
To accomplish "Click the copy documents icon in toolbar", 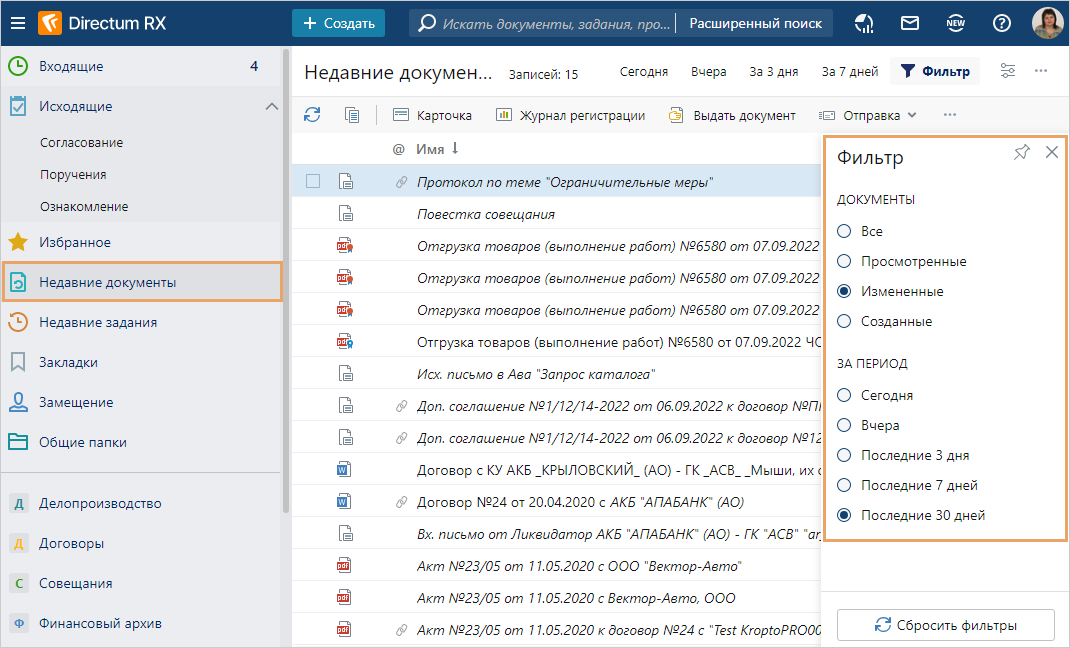I will point(352,115).
